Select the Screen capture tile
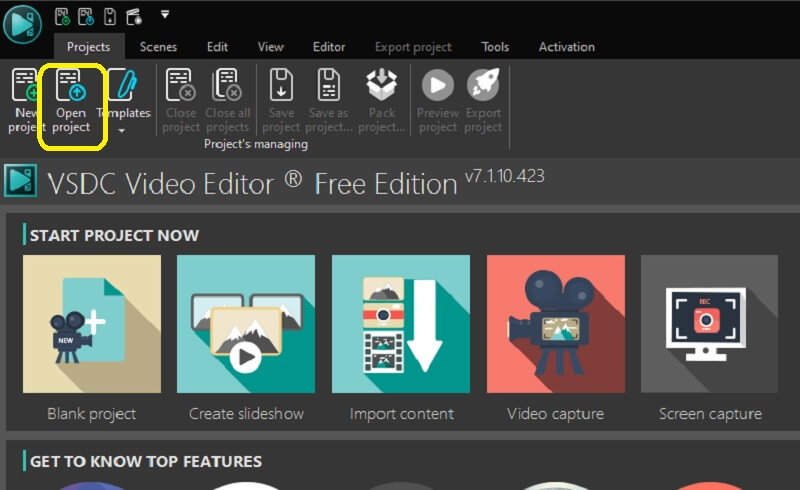 click(x=709, y=324)
